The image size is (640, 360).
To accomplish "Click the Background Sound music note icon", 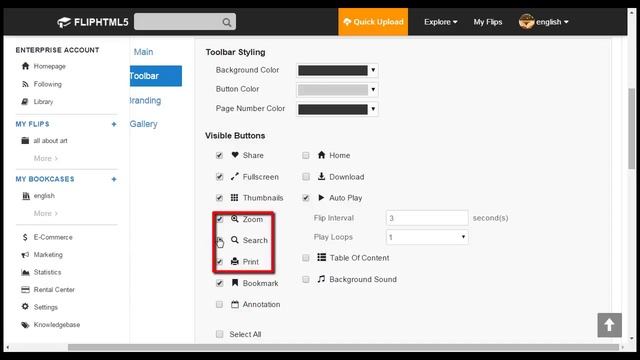I will tap(321, 279).
